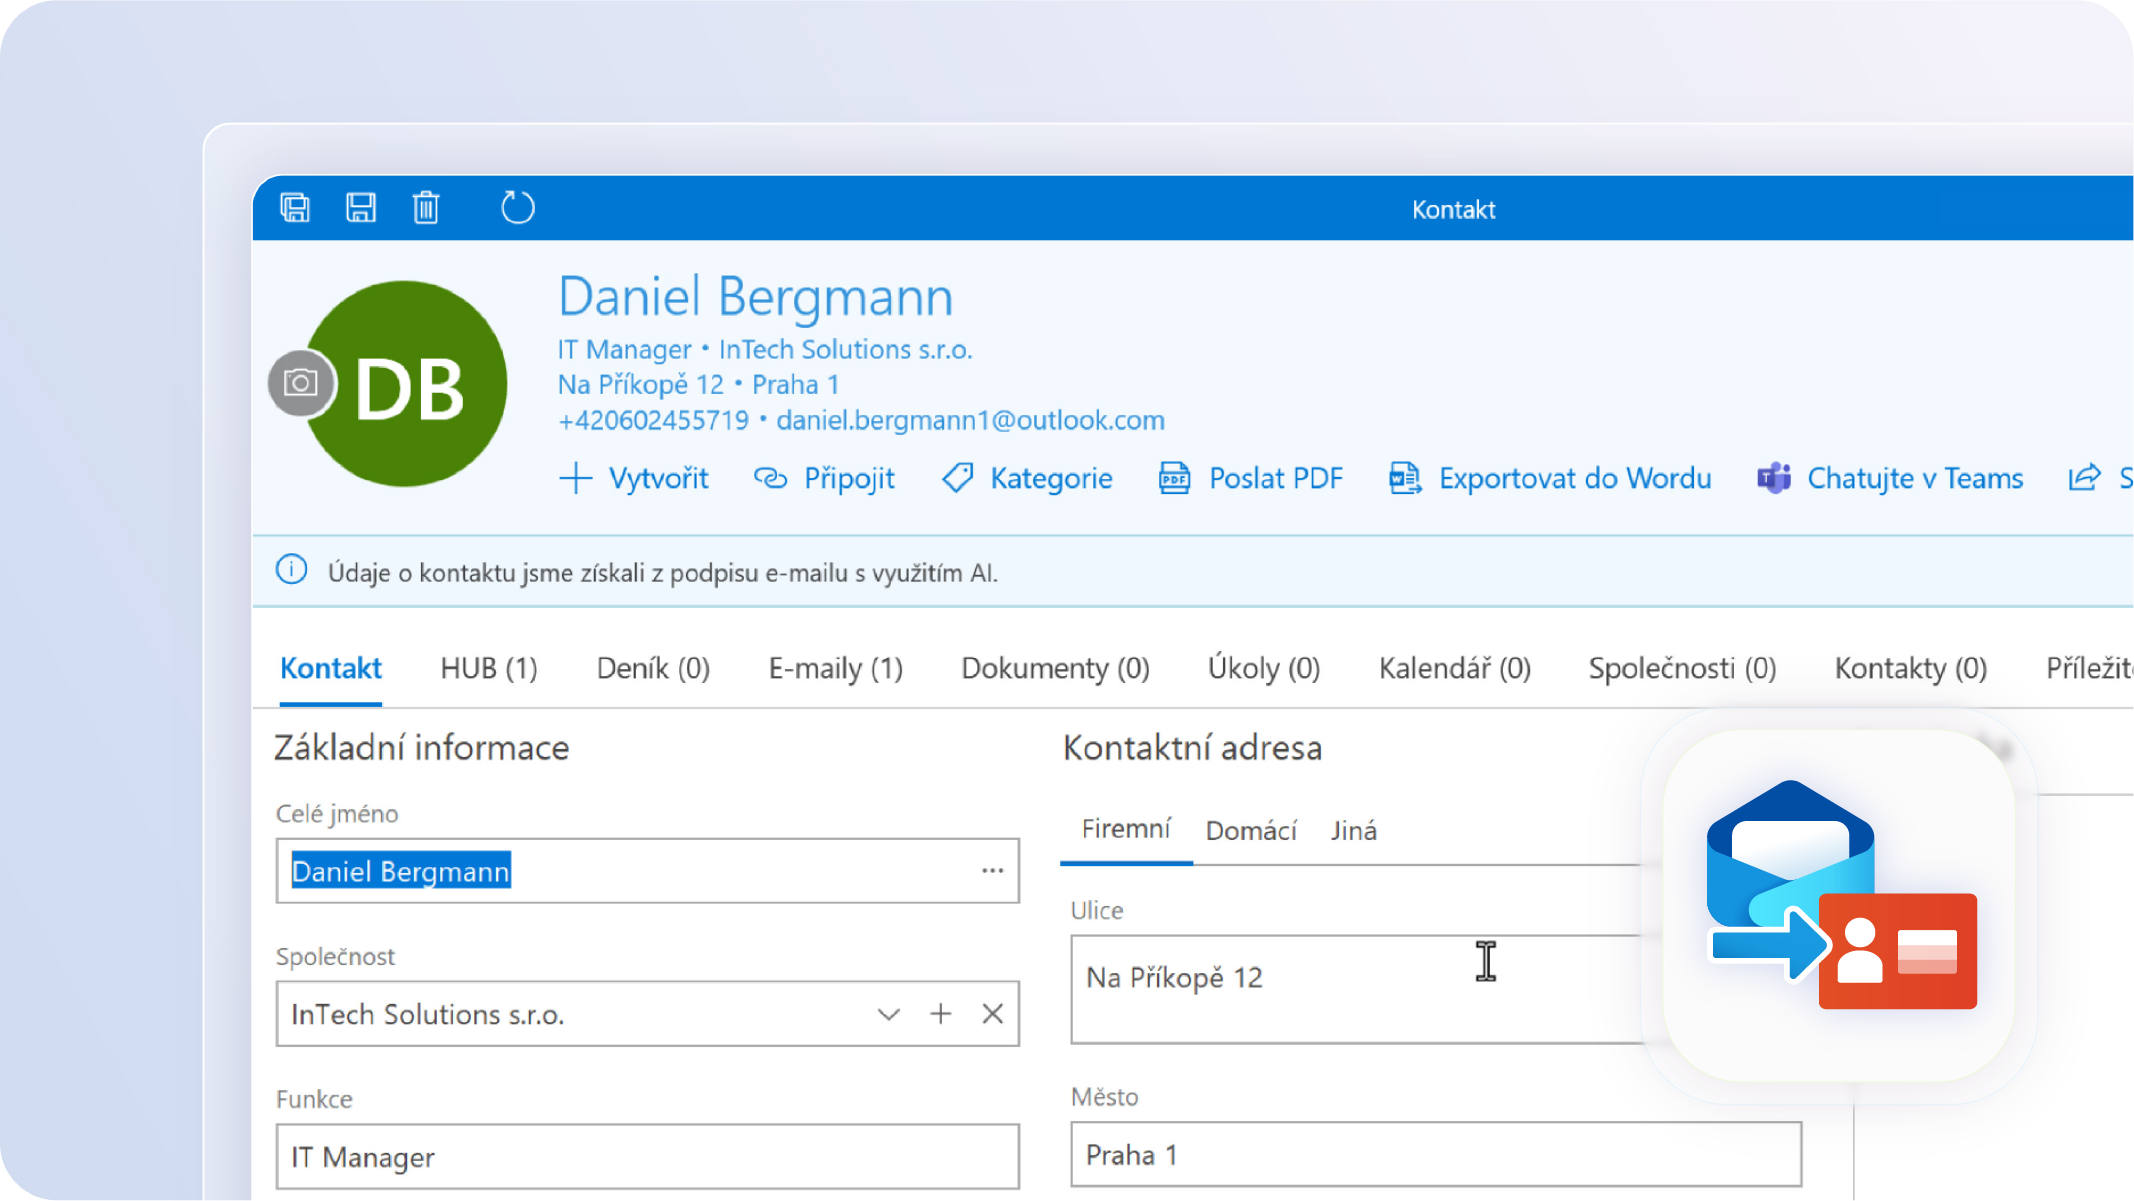Click the ellipsis in Celé jméno field

tap(992, 871)
